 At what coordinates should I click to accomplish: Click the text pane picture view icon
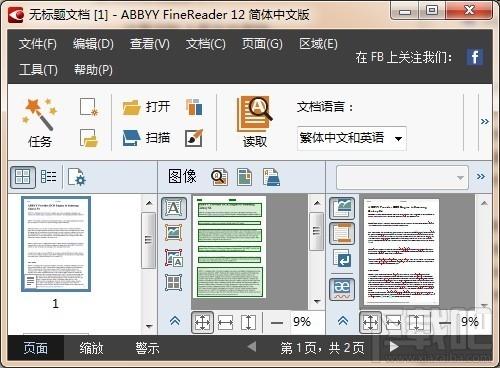pyautogui.click(x=342, y=208)
